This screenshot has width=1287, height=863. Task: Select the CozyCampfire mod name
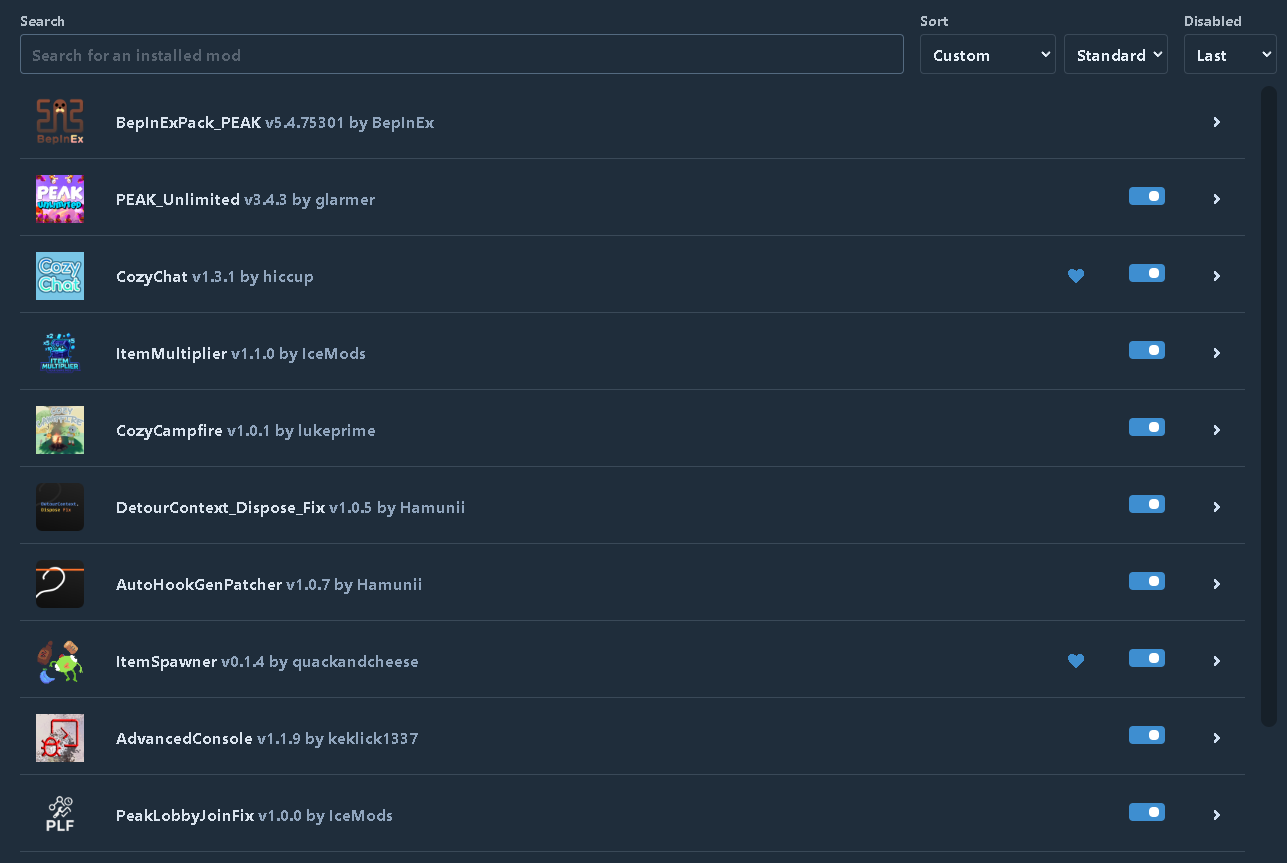click(169, 431)
